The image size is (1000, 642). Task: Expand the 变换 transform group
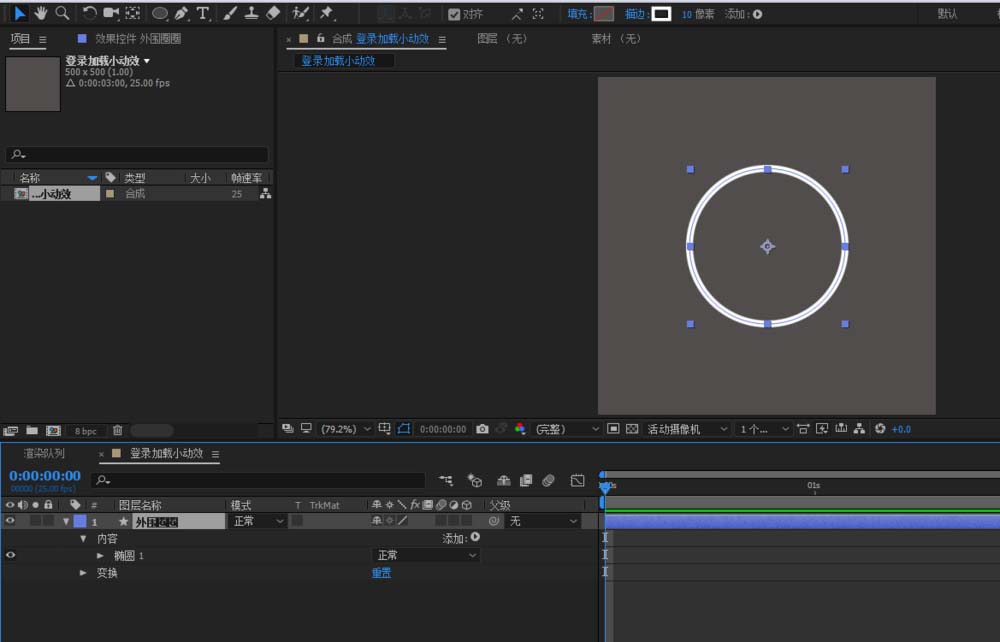click(x=83, y=573)
